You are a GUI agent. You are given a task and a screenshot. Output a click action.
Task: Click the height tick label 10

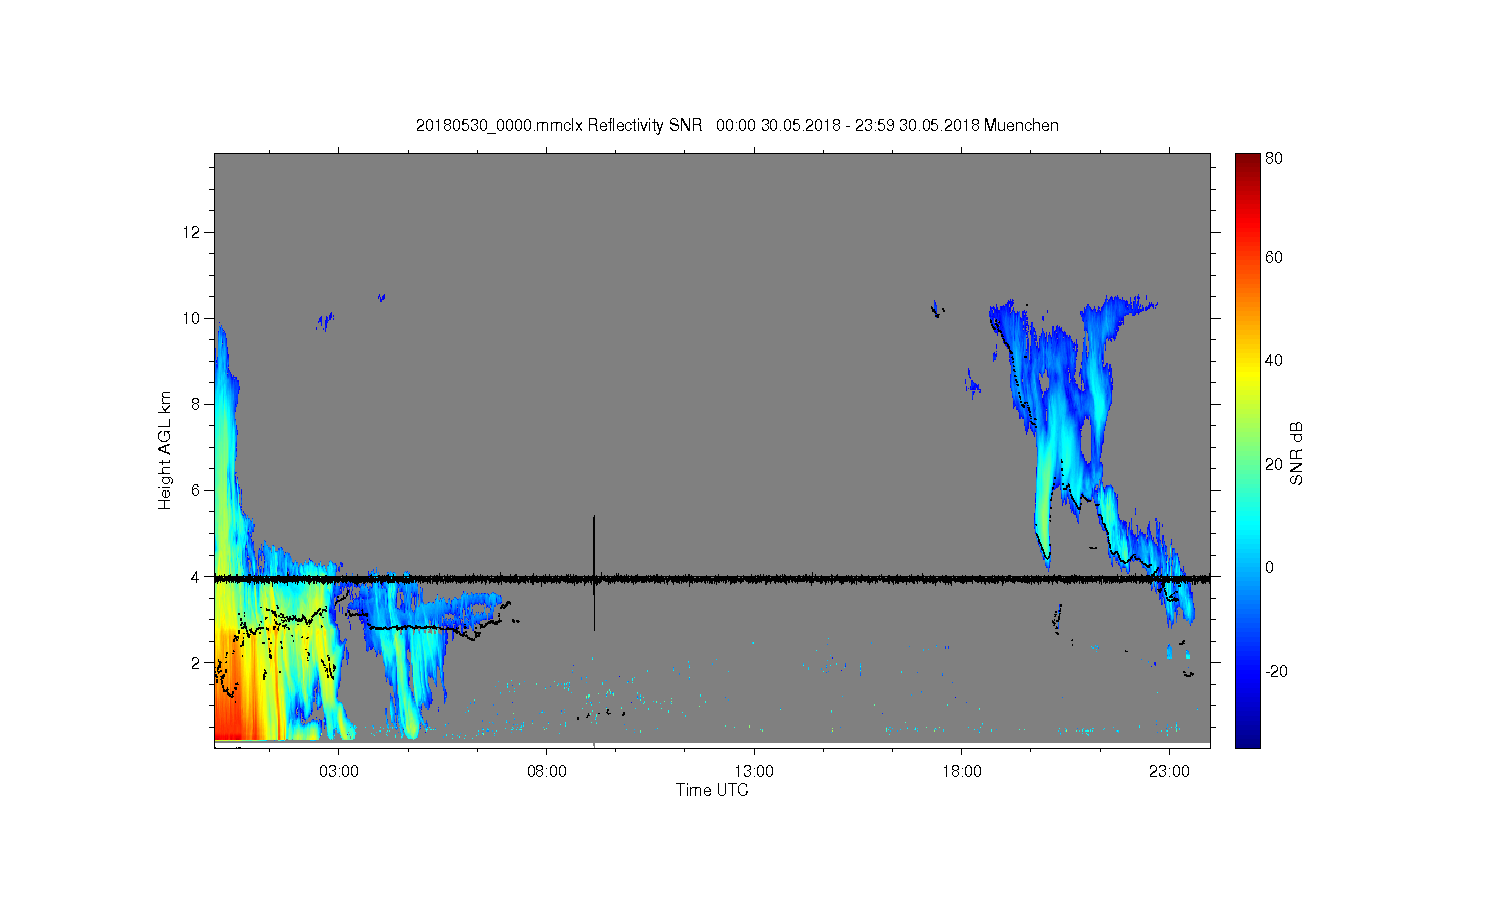point(193,318)
